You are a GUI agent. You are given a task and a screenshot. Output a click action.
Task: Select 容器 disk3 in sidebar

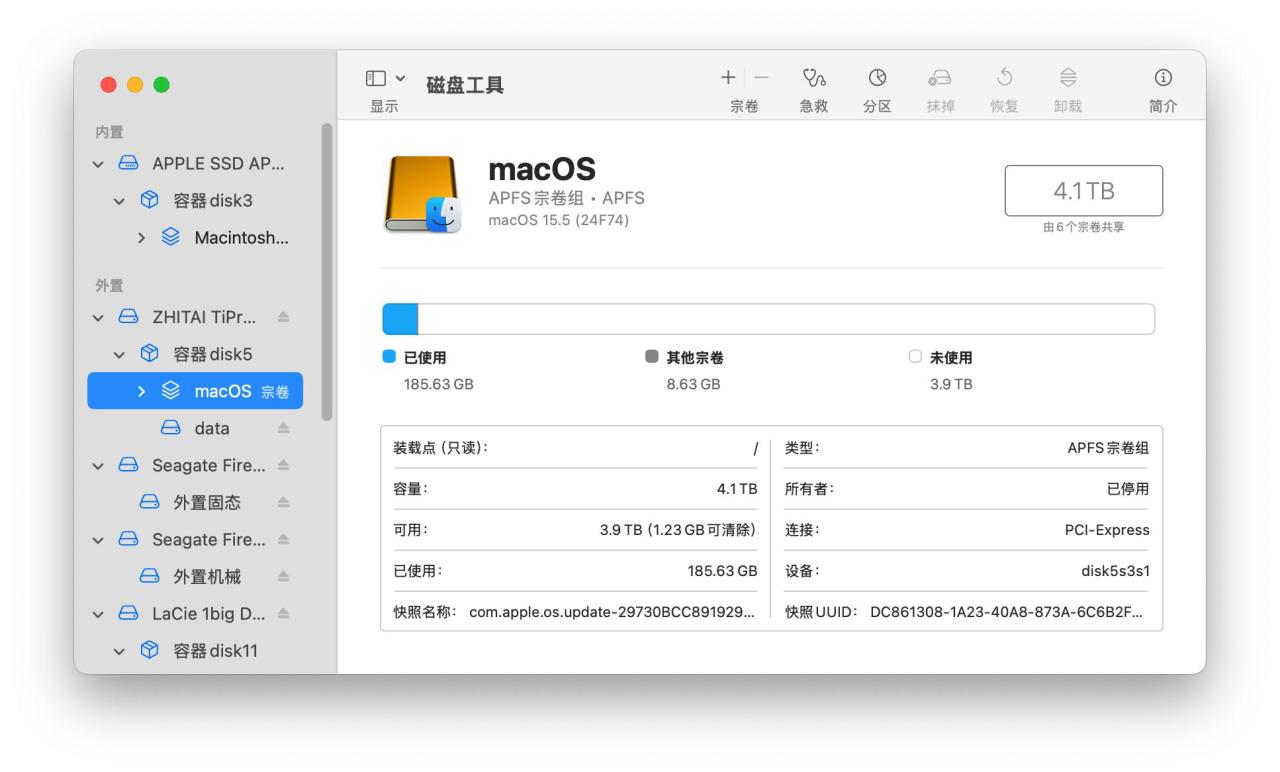[x=195, y=200]
